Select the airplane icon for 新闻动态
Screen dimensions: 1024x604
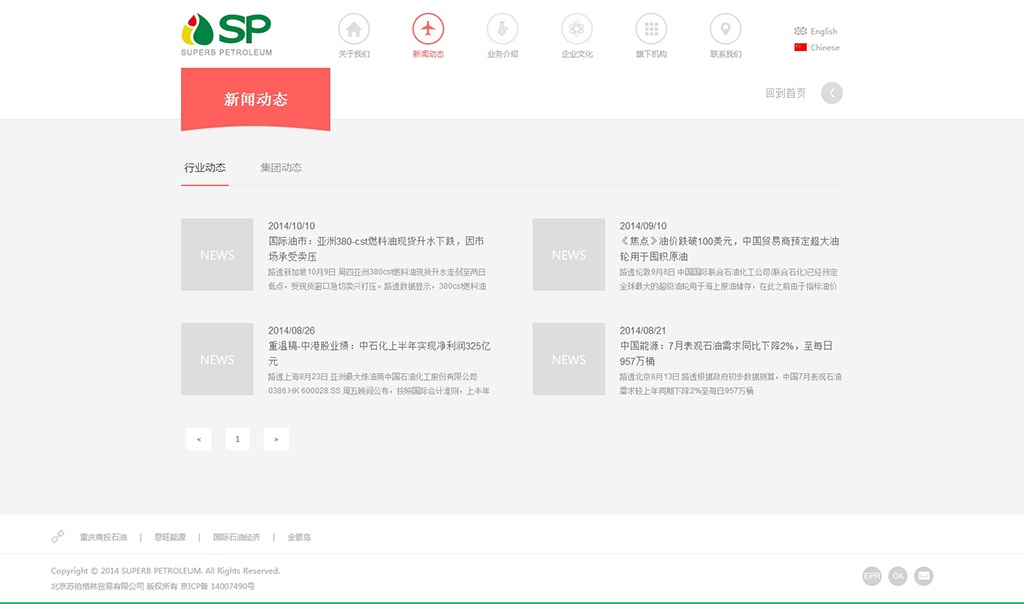click(x=428, y=29)
